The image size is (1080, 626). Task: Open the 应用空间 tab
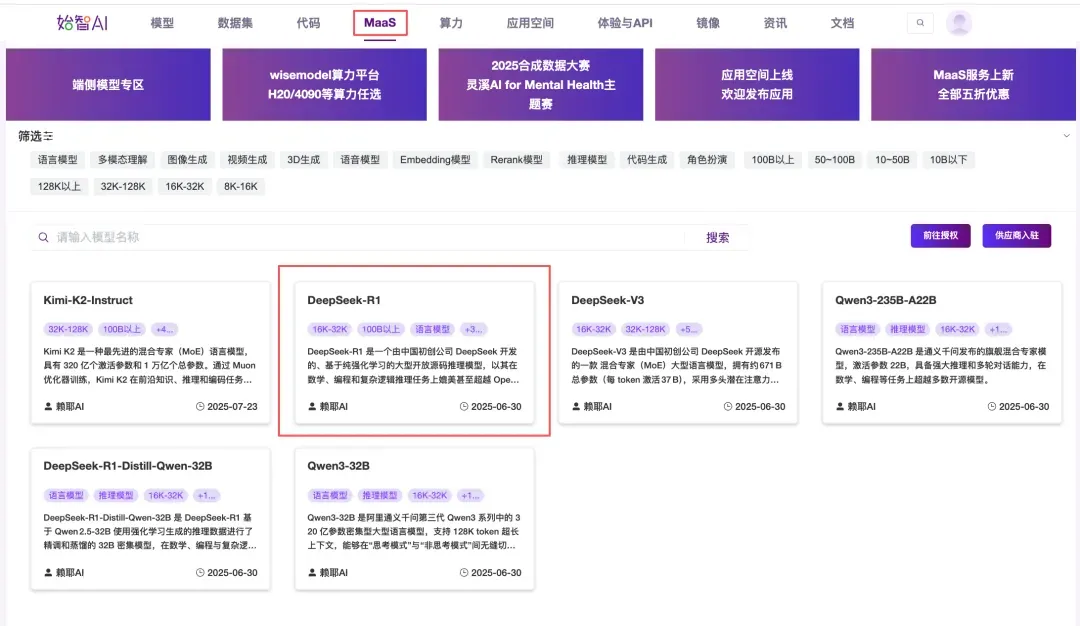pos(530,23)
